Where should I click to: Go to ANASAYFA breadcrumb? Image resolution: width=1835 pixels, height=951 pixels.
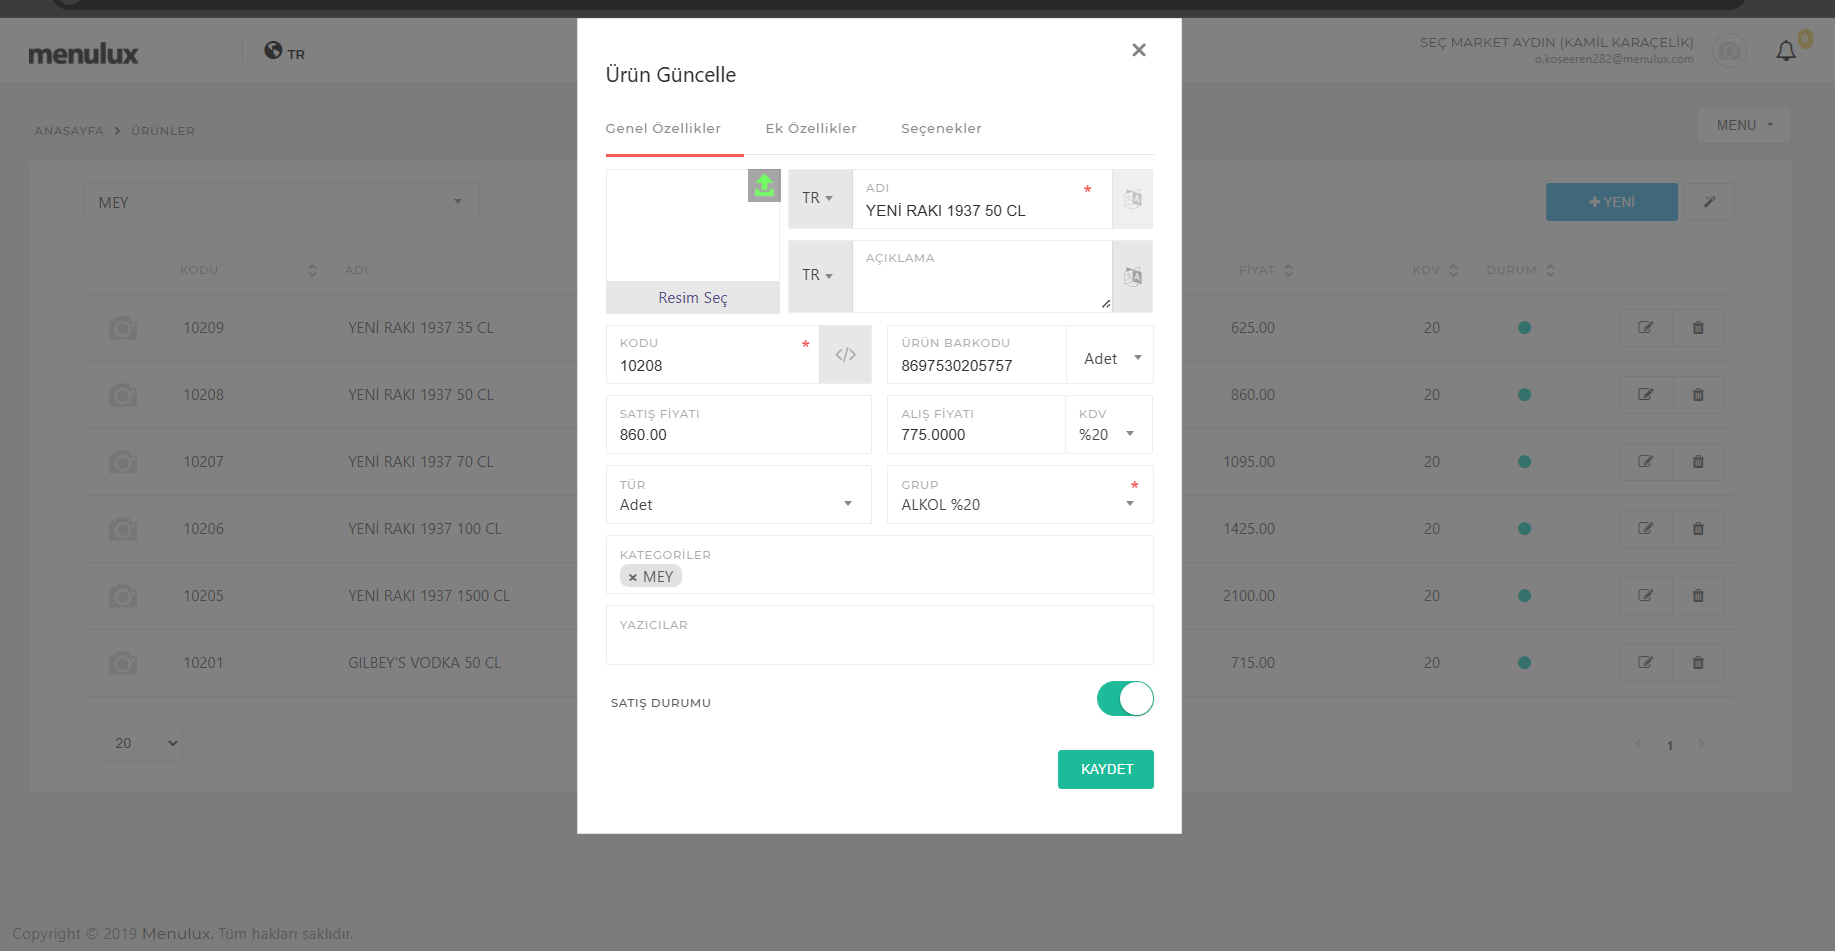(69, 131)
